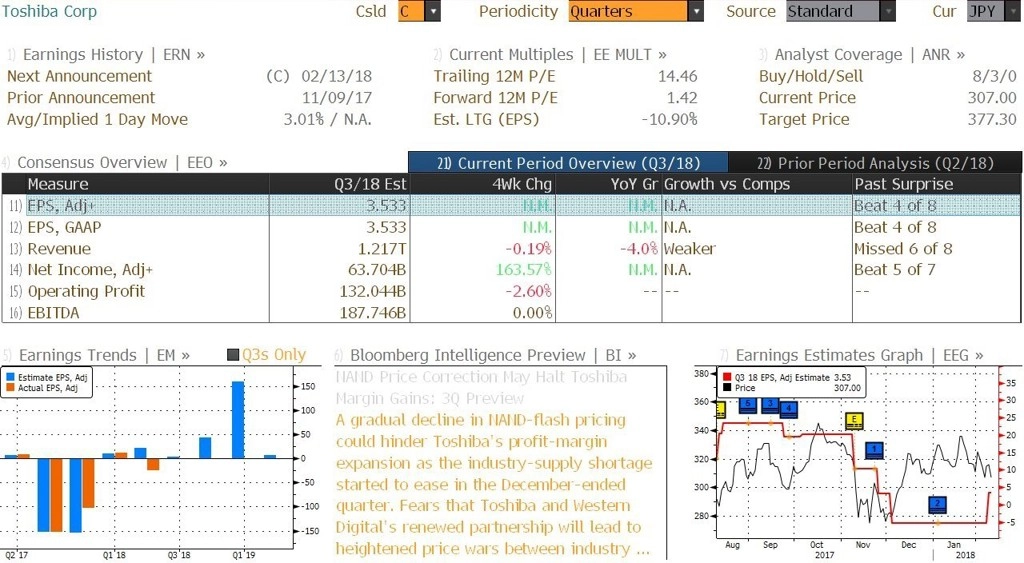1024x563 pixels.
Task: Open the Periodicity Quarters dropdown arrow
Action: coord(696,11)
